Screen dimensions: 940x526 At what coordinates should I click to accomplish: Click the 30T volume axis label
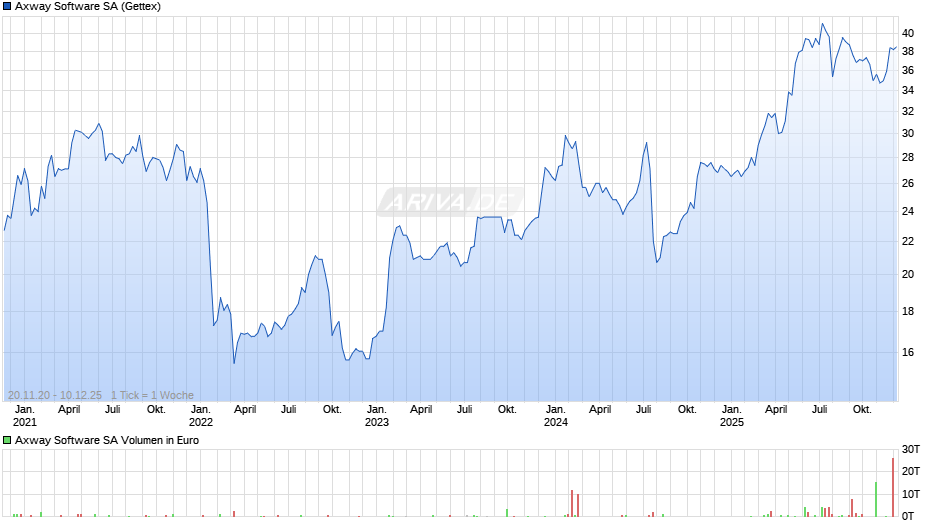click(x=911, y=450)
